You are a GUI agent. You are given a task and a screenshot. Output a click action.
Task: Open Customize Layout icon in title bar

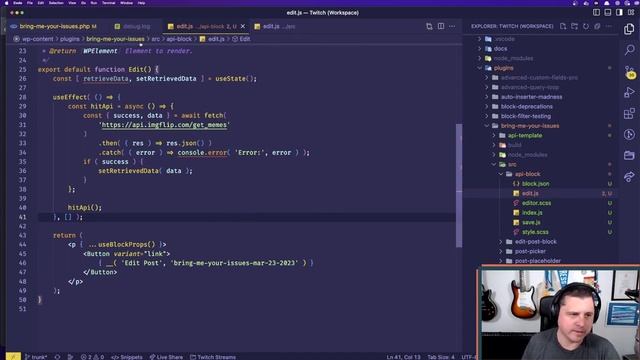pyautogui.click(x=631, y=13)
